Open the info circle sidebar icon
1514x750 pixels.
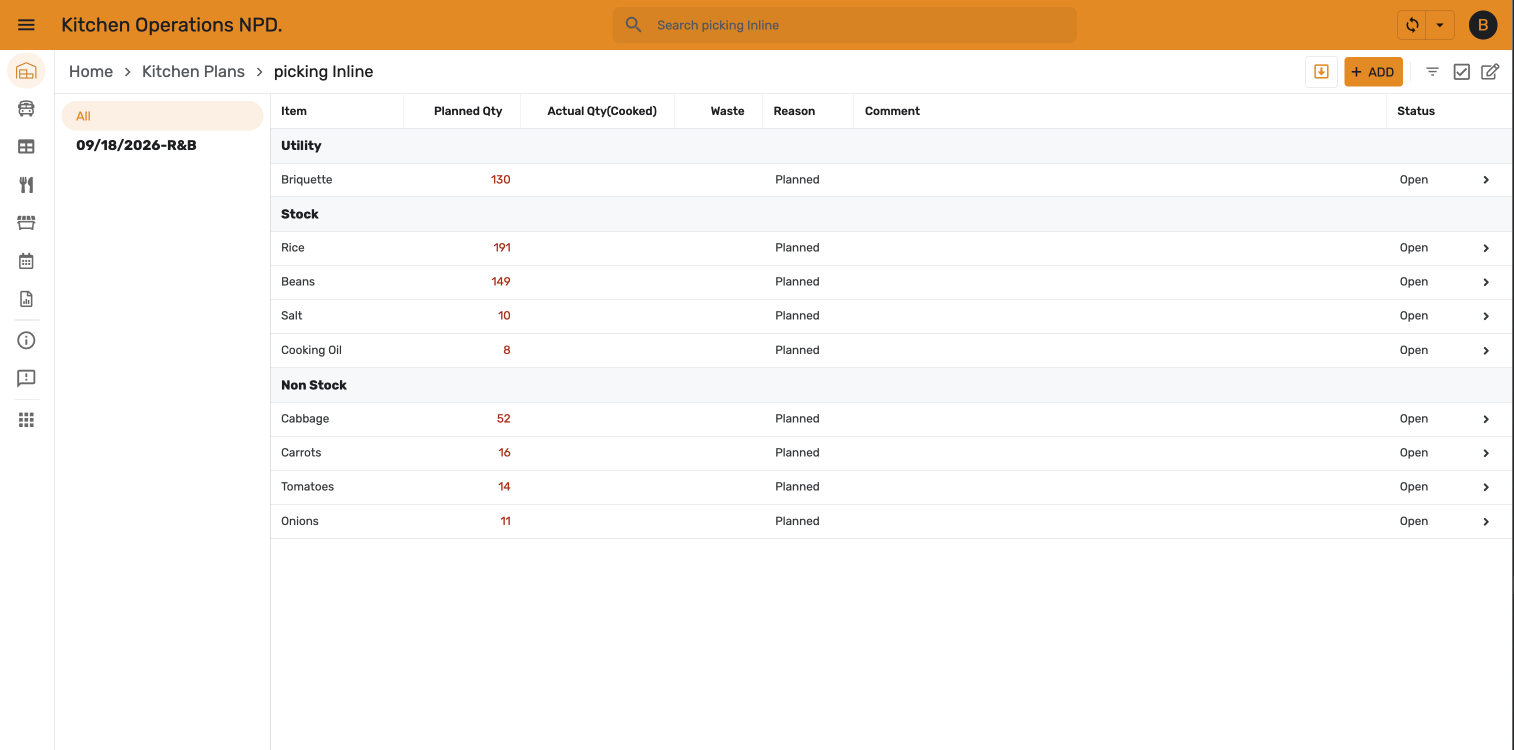pos(26,340)
